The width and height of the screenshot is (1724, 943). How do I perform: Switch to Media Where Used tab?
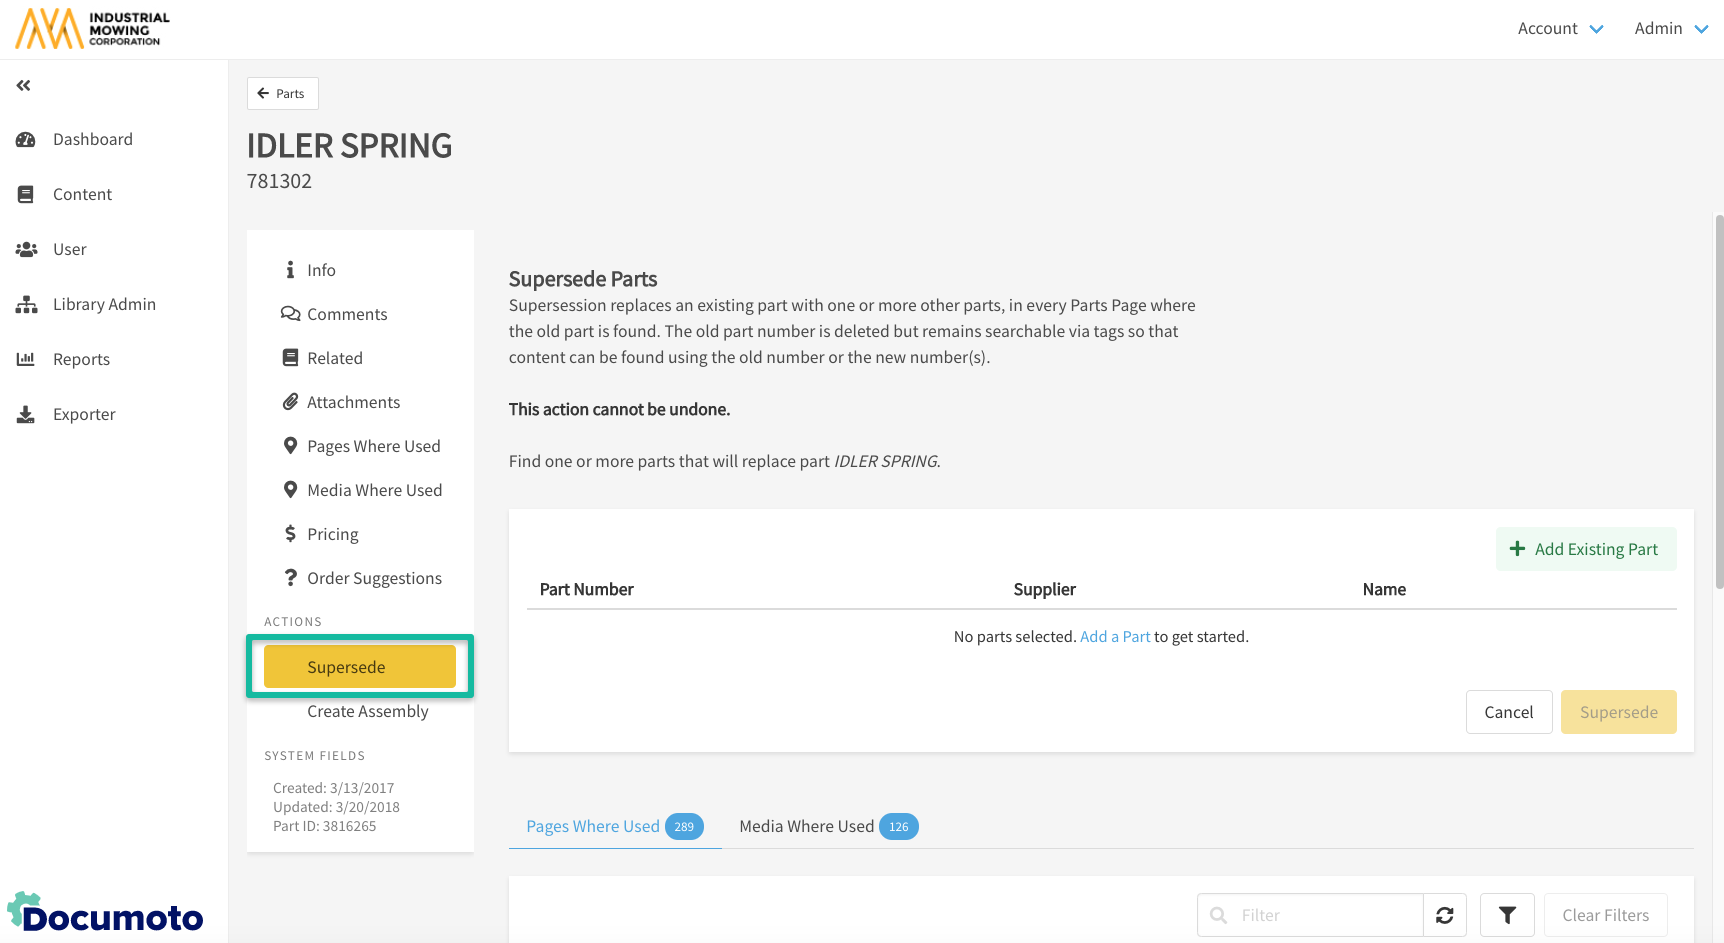(x=827, y=827)
